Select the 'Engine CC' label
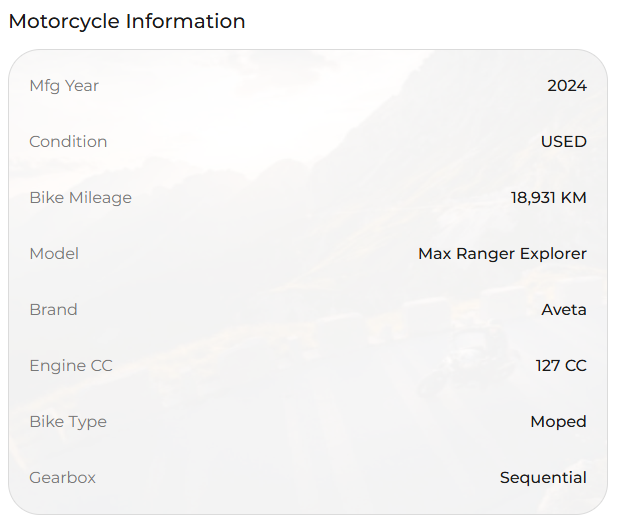The width and height of the screenshot is (619, 529). click(x=71, y=366)
